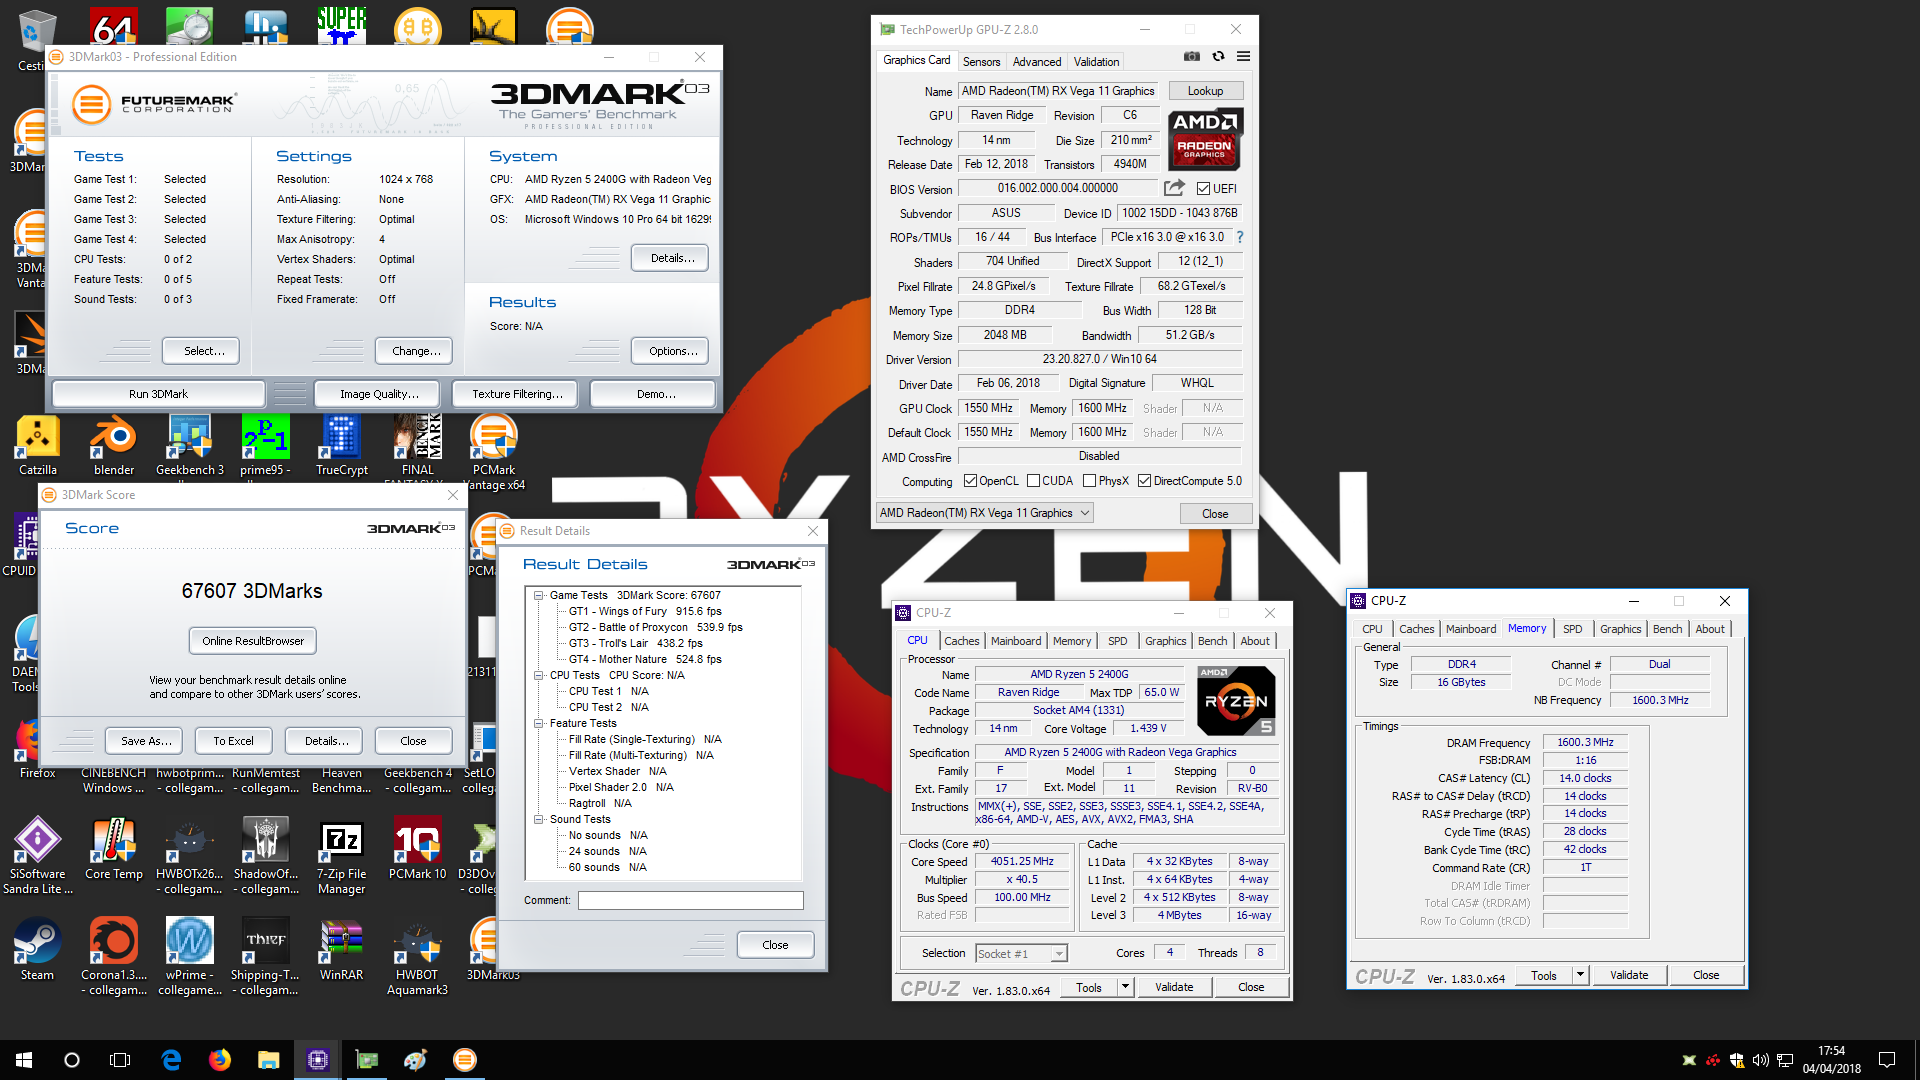Open the Core Temp desktop icon

(x=114, y=850)
